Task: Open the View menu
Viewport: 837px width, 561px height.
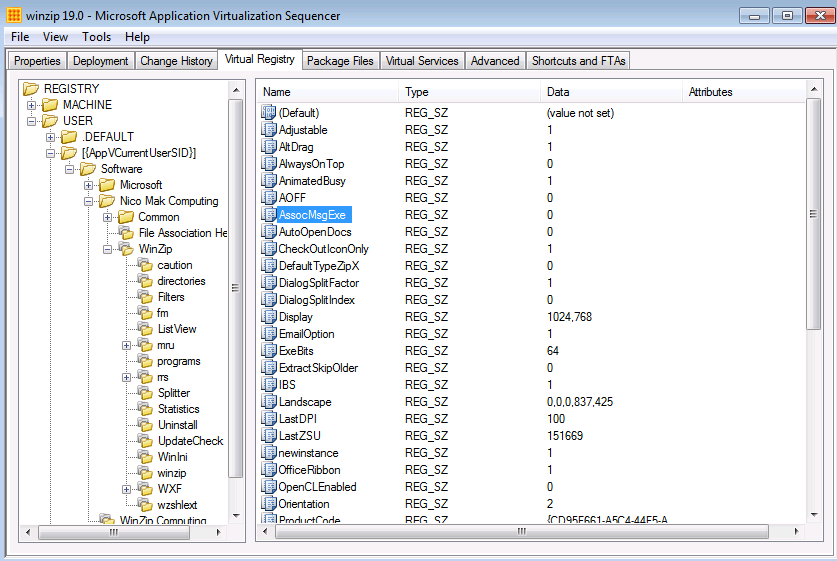Action: (x=55, y=37)
